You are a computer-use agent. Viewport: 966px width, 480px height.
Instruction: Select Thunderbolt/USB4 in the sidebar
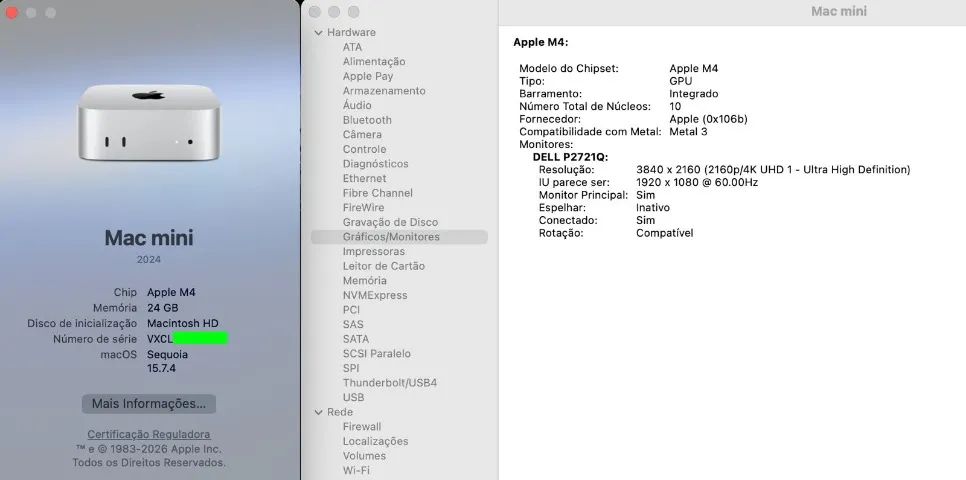(x=389, y=383)
